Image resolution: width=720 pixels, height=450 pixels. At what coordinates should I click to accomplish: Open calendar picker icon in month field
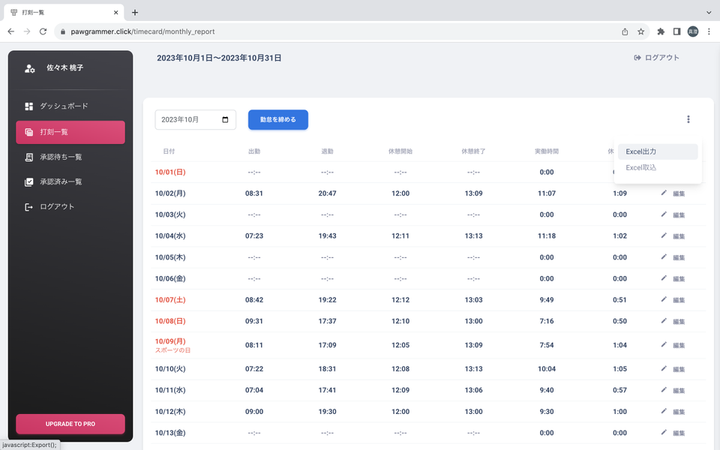225,120
